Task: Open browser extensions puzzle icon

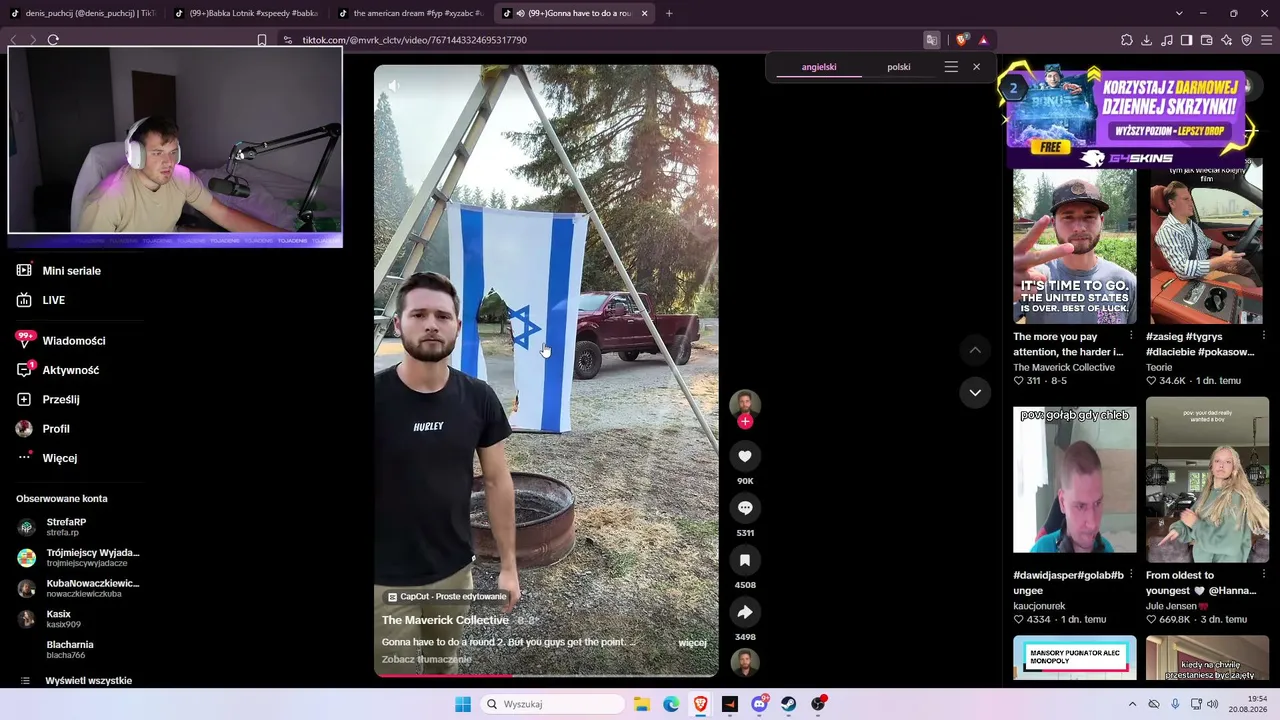Action: tap(1127, 40)
